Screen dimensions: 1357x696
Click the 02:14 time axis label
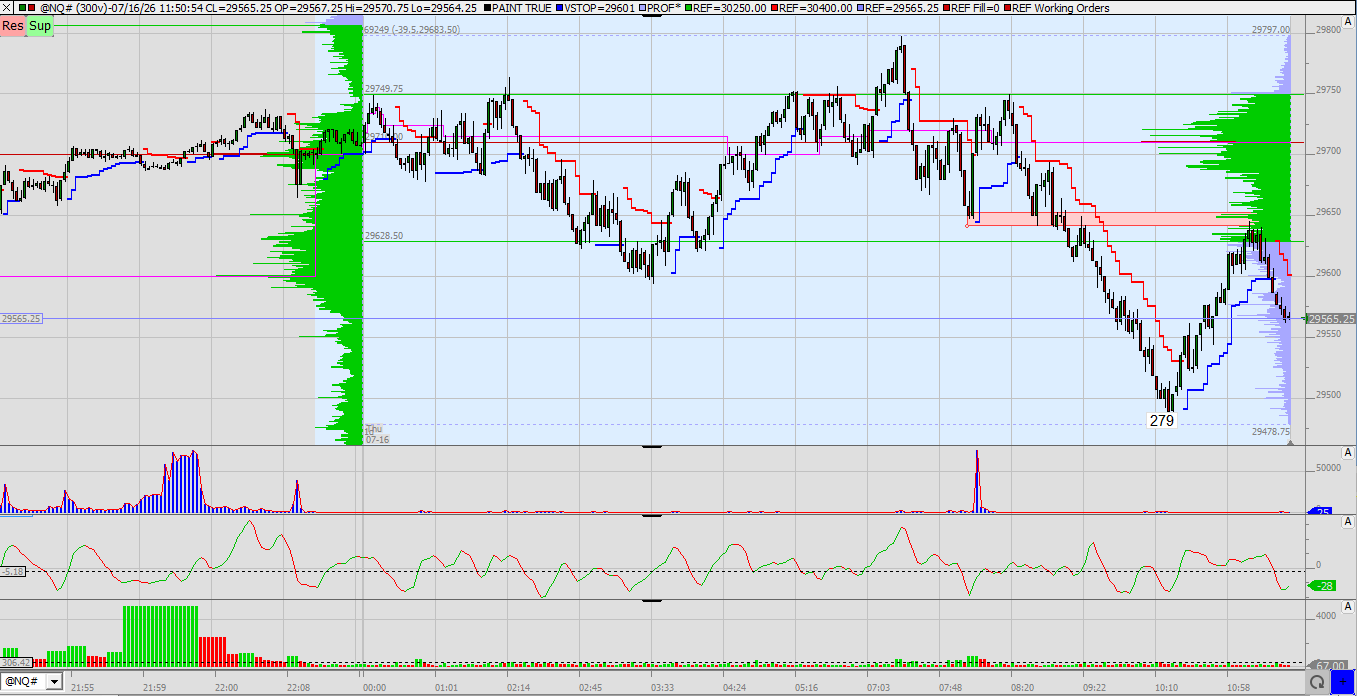pos(518,687)
